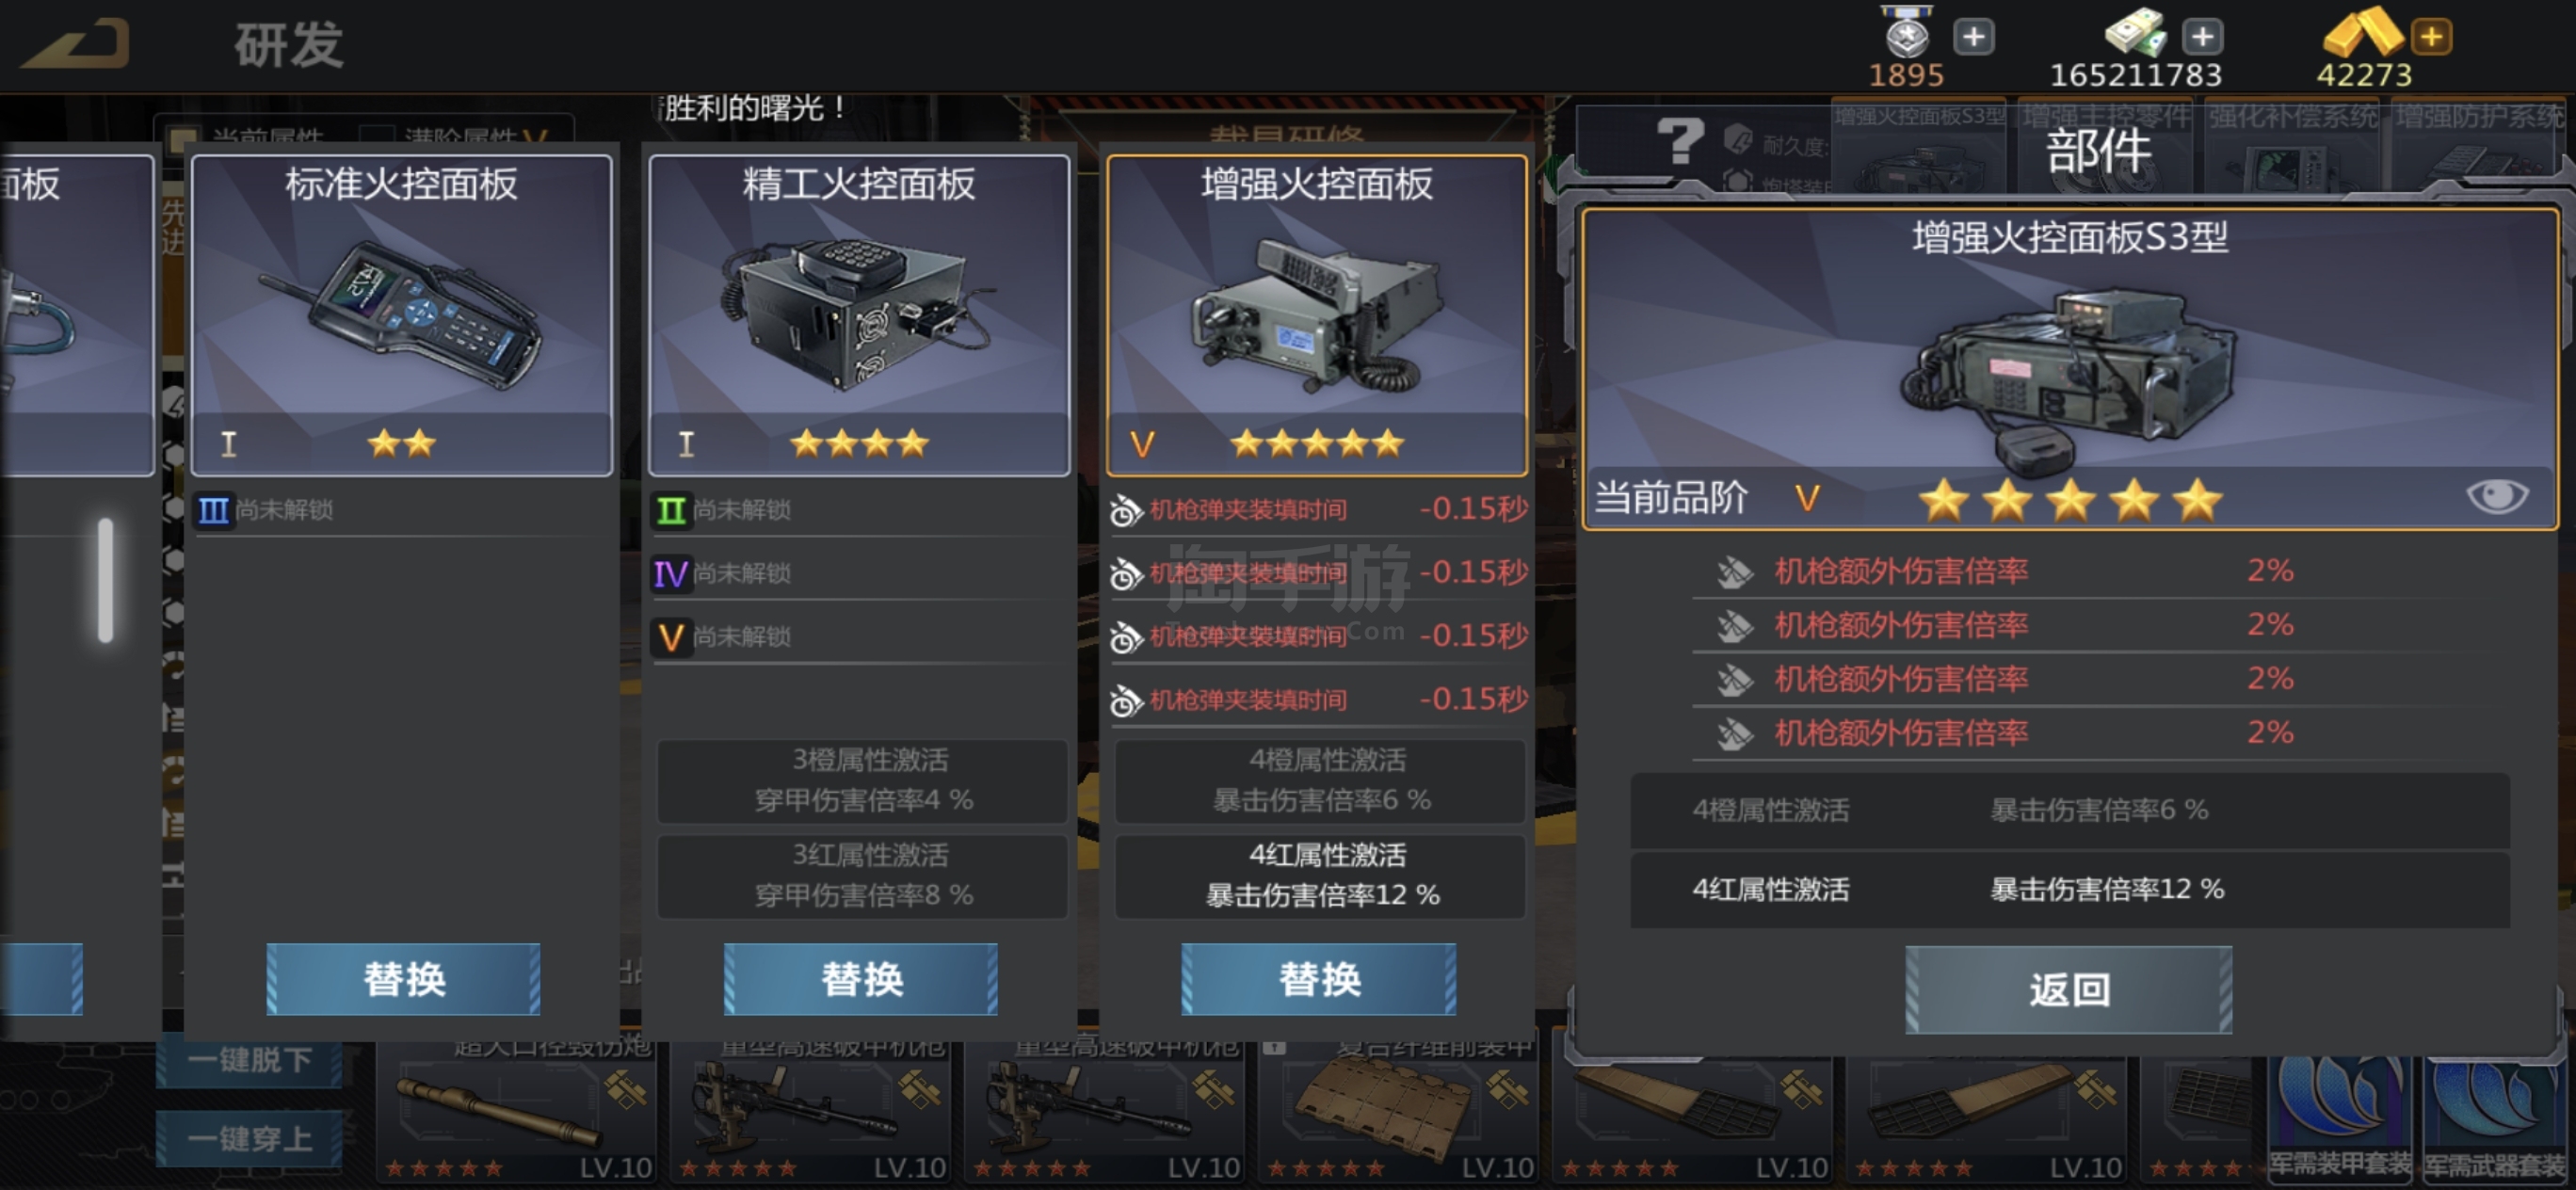The height and width of the screenshot is (1190, 2576).
Task: Open the 军需装甲套装 set icon
Action: 2340,1119
